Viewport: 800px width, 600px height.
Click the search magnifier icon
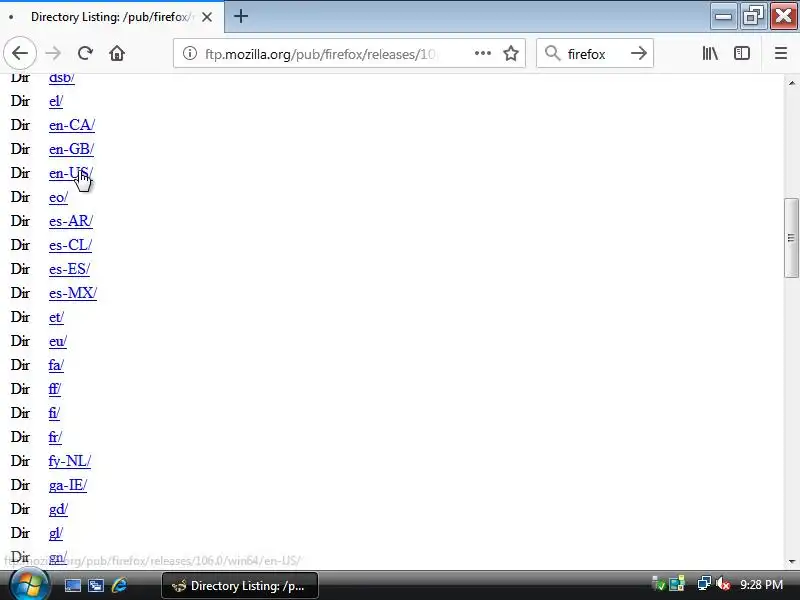552,53
